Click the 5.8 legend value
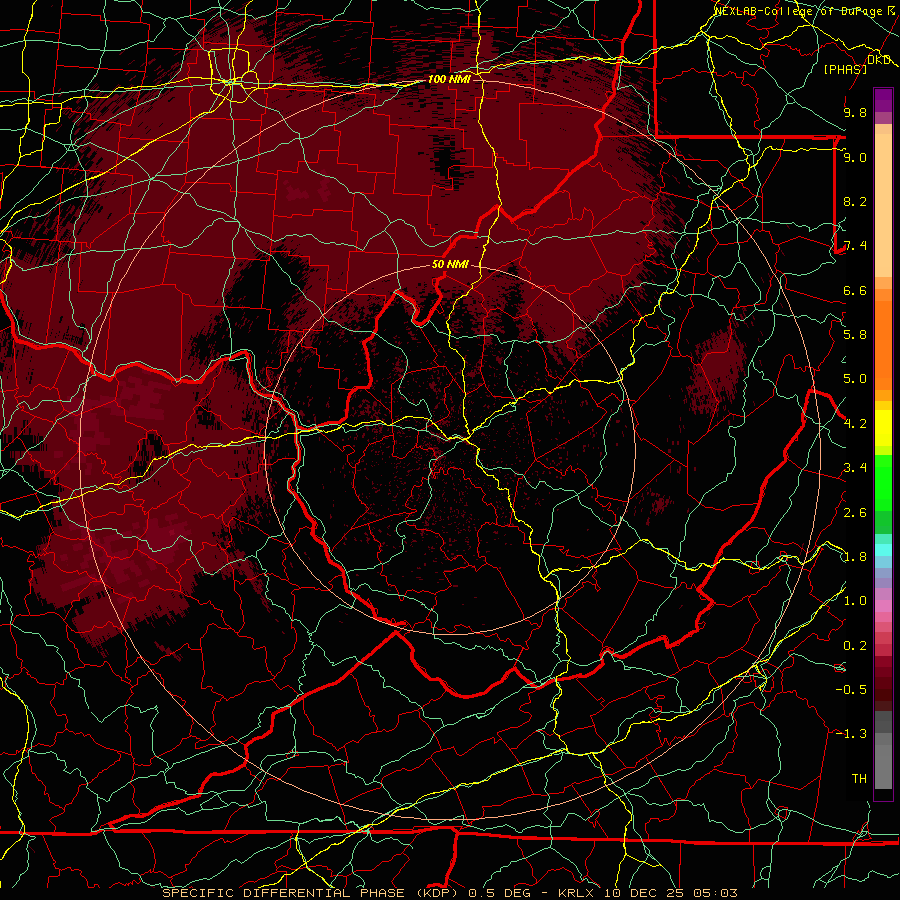Screen dimensions: 900x900 tap(855, 335)
